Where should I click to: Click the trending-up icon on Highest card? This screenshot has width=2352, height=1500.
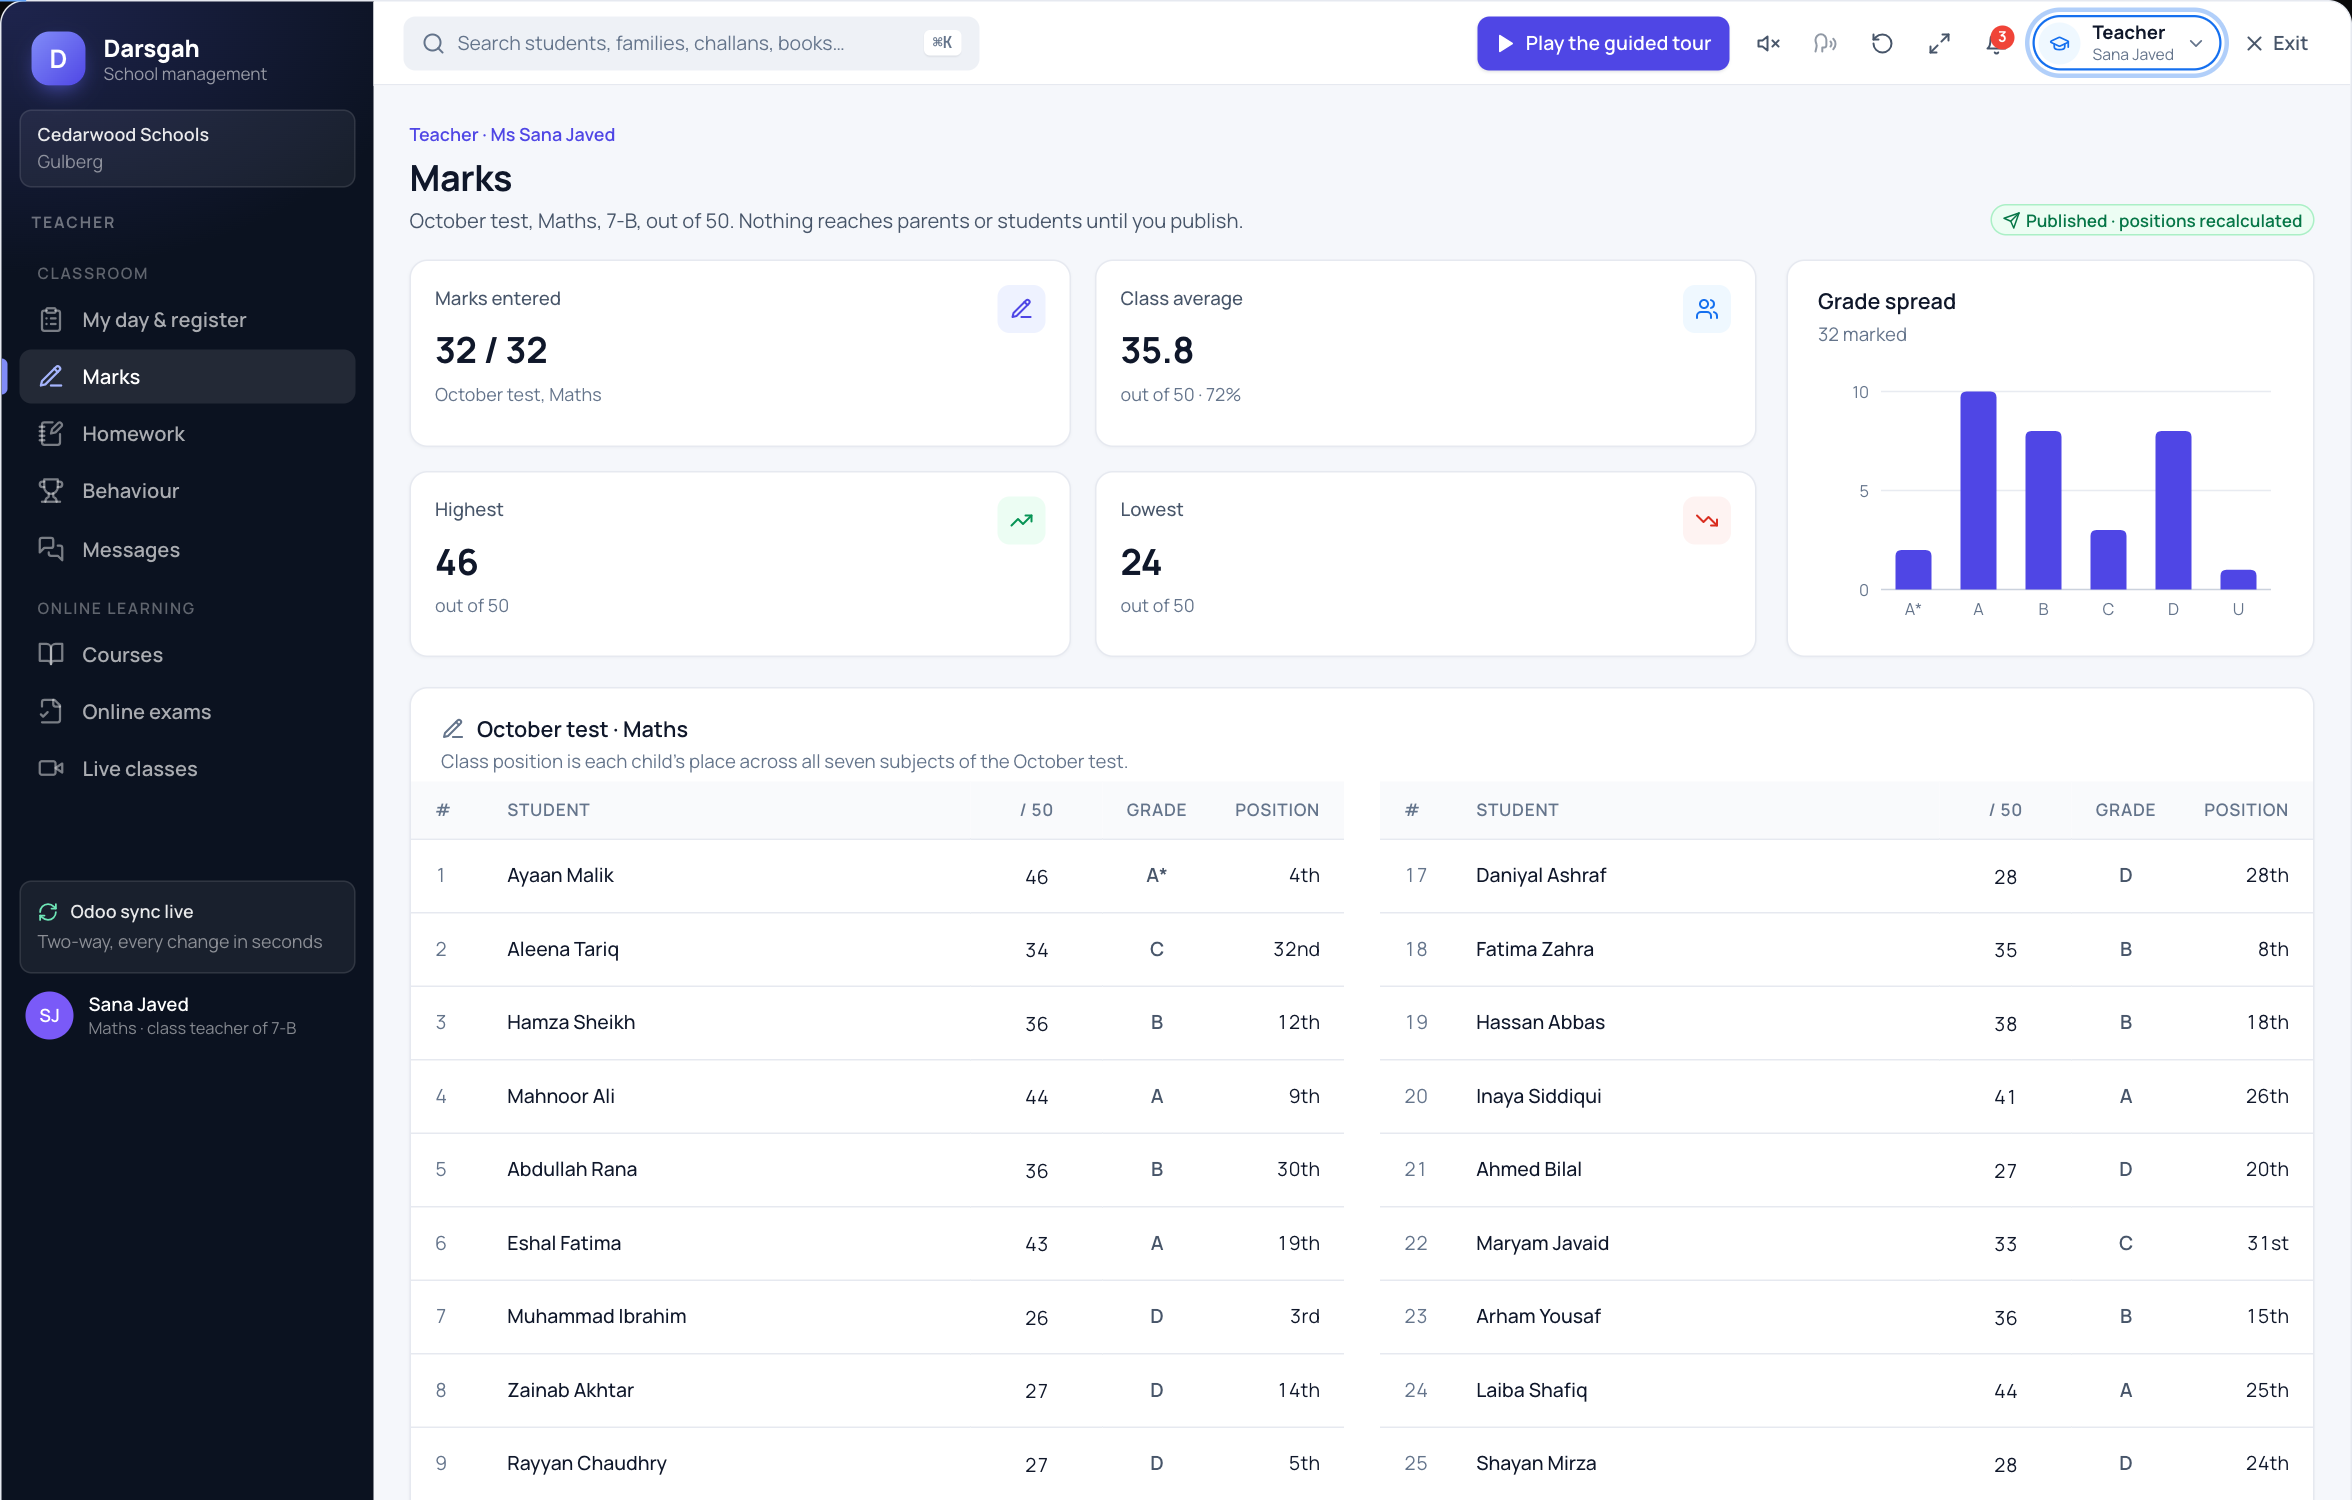(1021, 520)
